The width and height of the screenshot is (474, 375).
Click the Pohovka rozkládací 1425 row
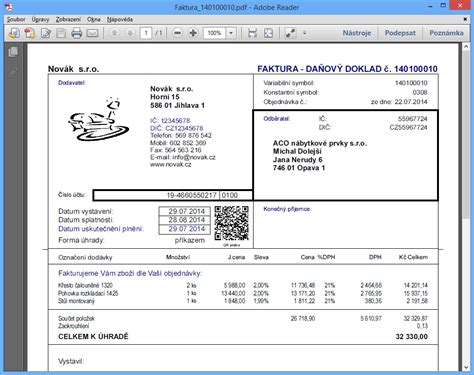tap(243, 293)
